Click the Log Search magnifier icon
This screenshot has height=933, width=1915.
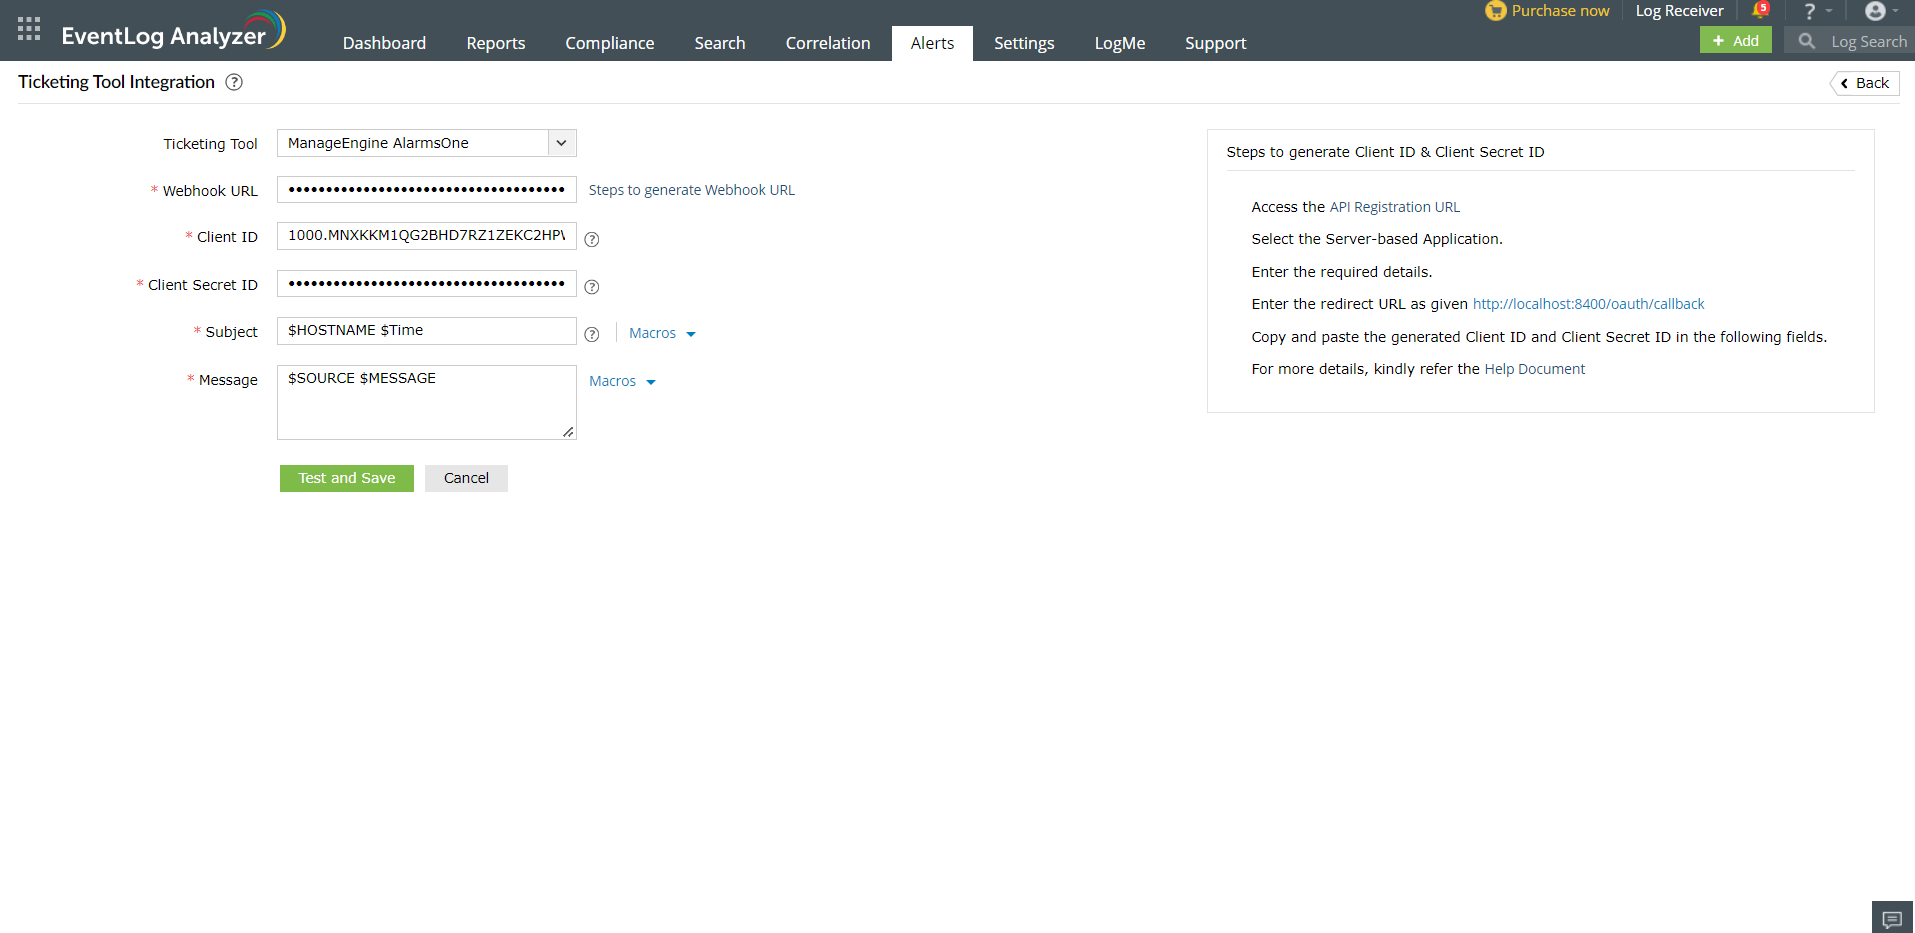(1806, 41)
